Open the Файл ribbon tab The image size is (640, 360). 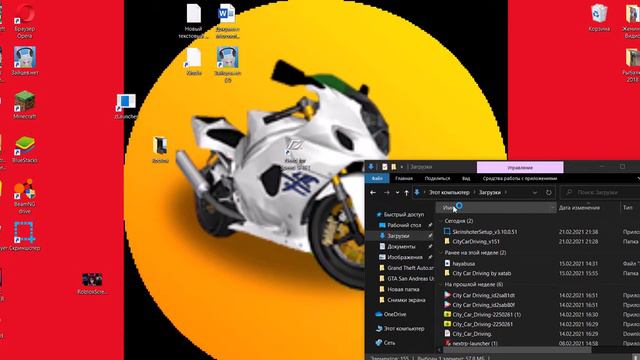tap(377, 178)
